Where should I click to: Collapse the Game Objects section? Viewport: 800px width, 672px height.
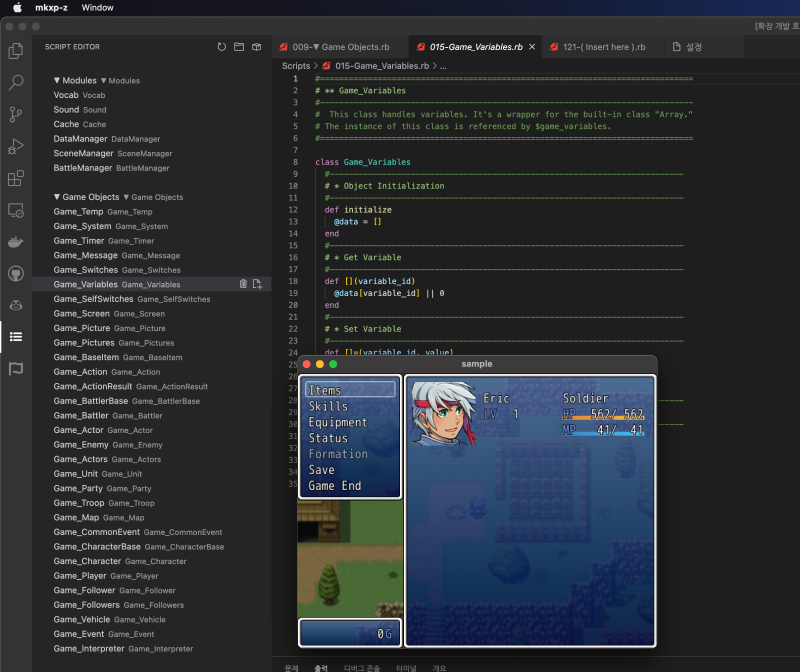click(58, 197)
